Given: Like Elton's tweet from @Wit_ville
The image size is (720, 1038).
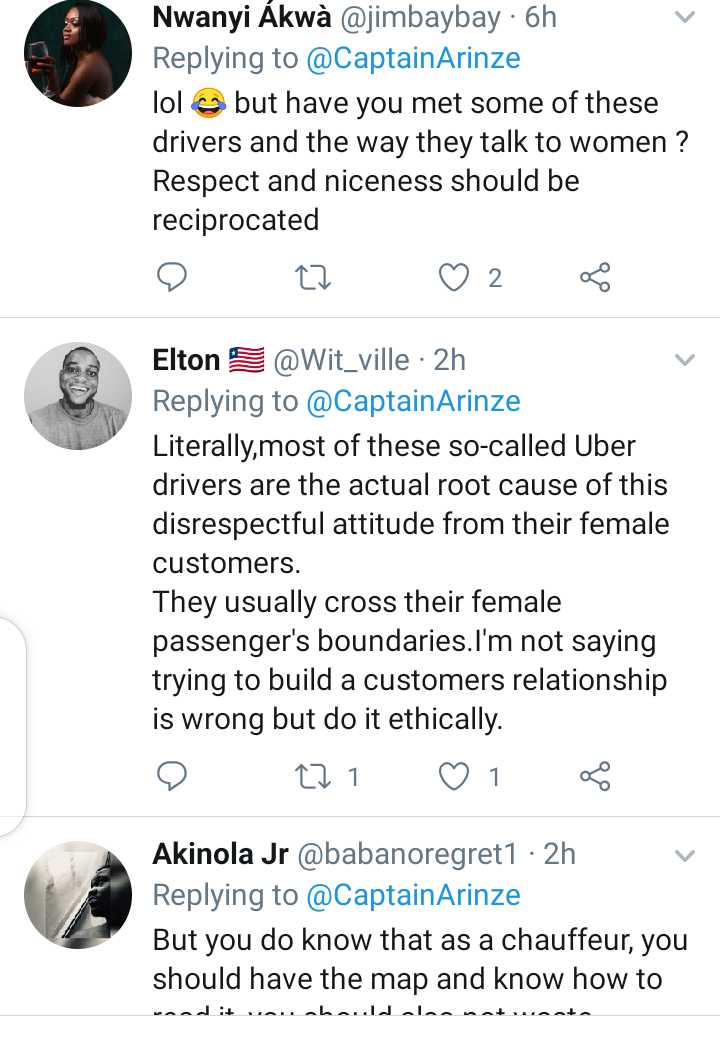Looking at the screenshot, I should coord(454,777).
